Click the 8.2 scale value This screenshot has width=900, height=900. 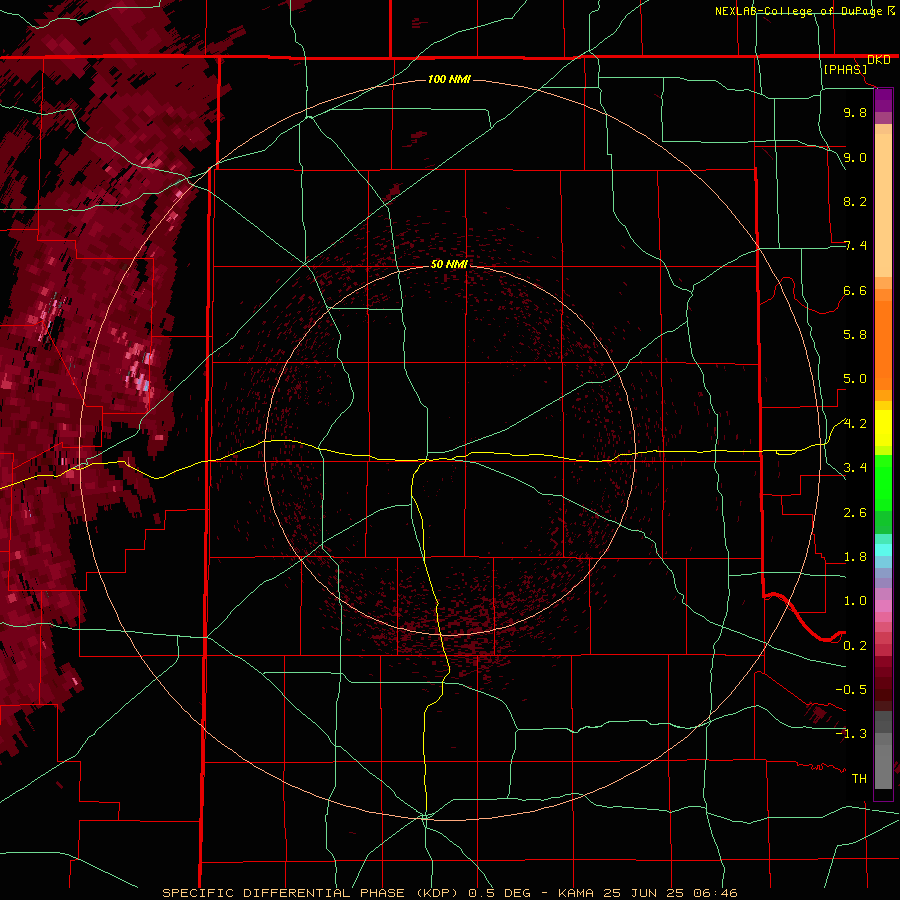(x=855, y=201)
